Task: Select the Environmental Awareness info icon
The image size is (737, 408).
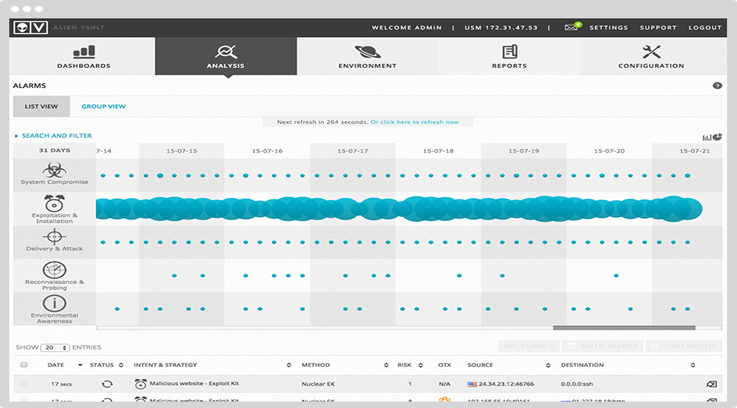Action: [x=54, y=303]
